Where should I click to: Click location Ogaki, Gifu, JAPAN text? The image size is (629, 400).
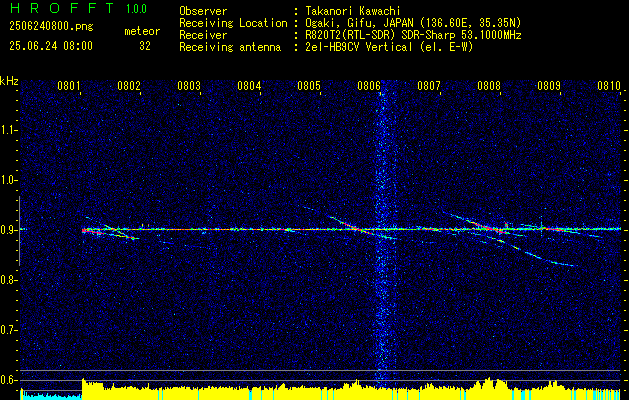pos(413,23)
